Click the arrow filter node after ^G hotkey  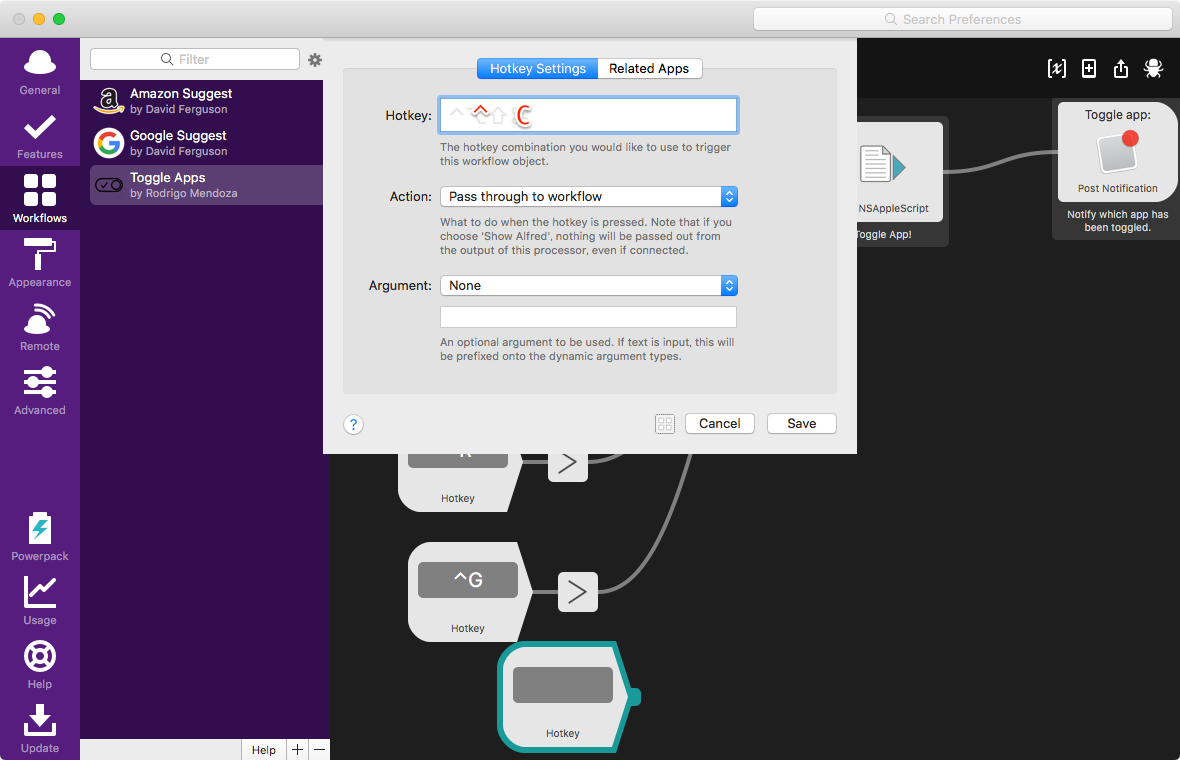pos(578,592)
